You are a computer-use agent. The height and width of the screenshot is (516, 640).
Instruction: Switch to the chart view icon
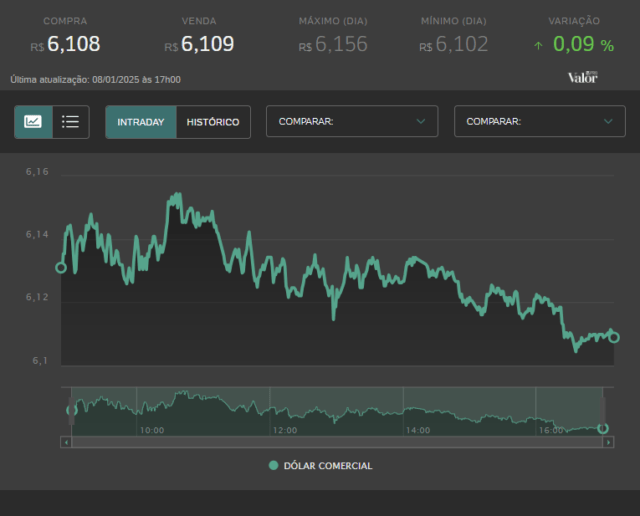pyautogui.click(x=33, y=122)
